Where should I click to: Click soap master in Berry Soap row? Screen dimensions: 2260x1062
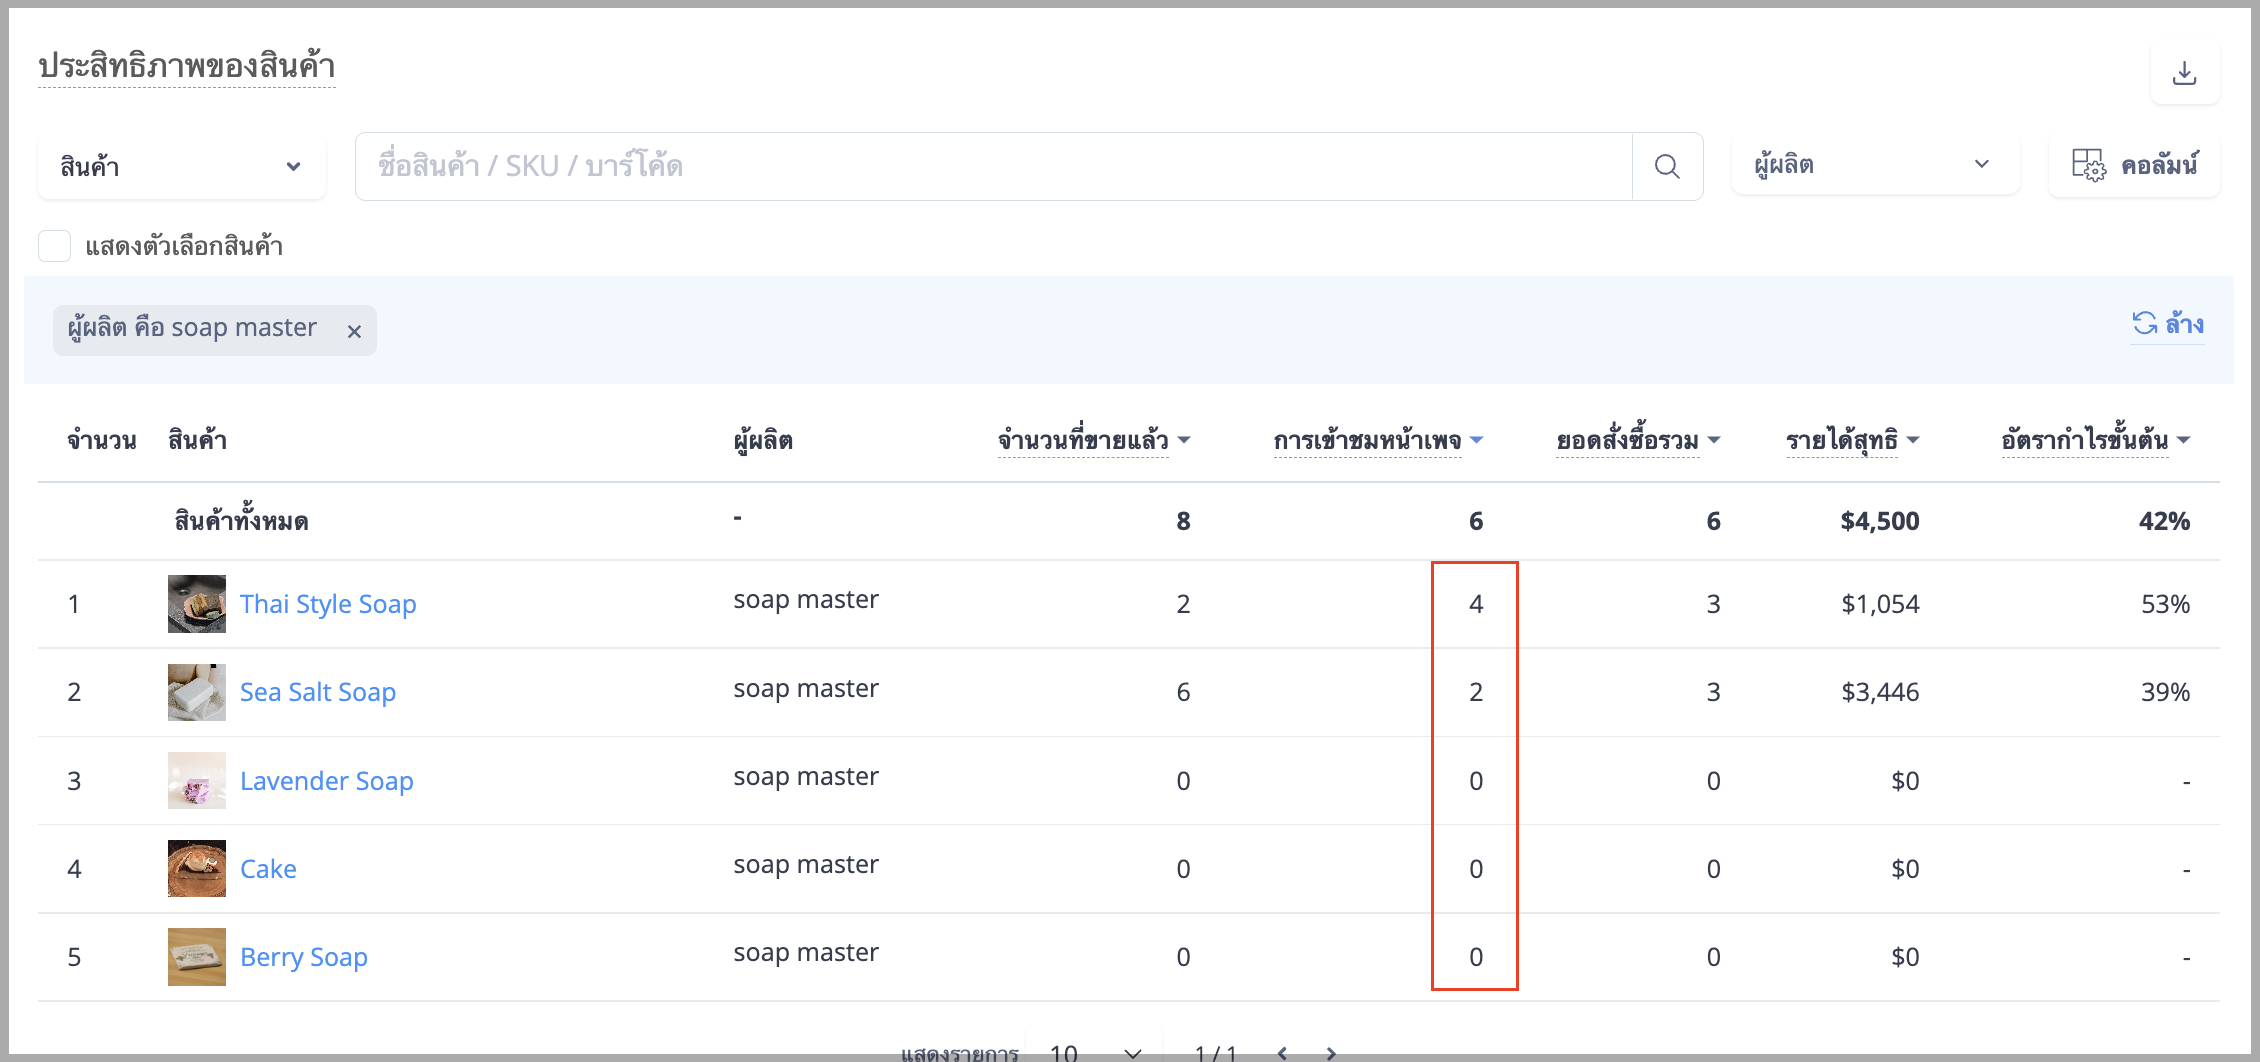tap(806, 953)
